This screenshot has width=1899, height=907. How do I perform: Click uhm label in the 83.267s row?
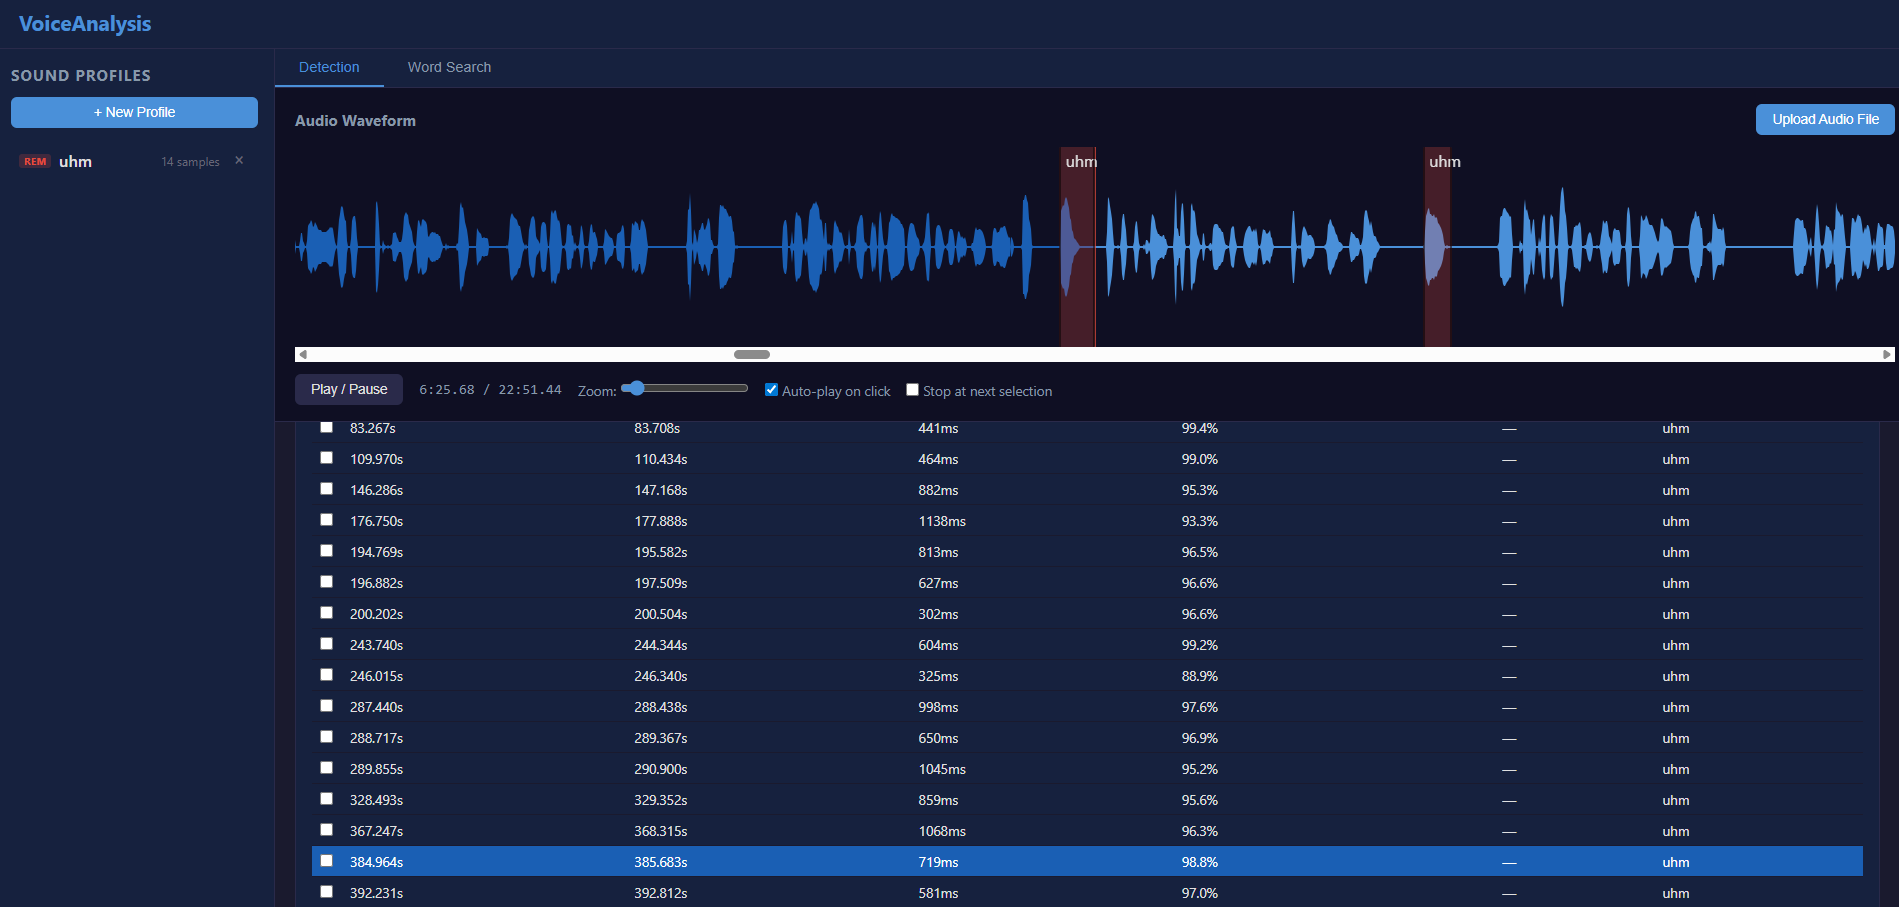[1676, 428]
